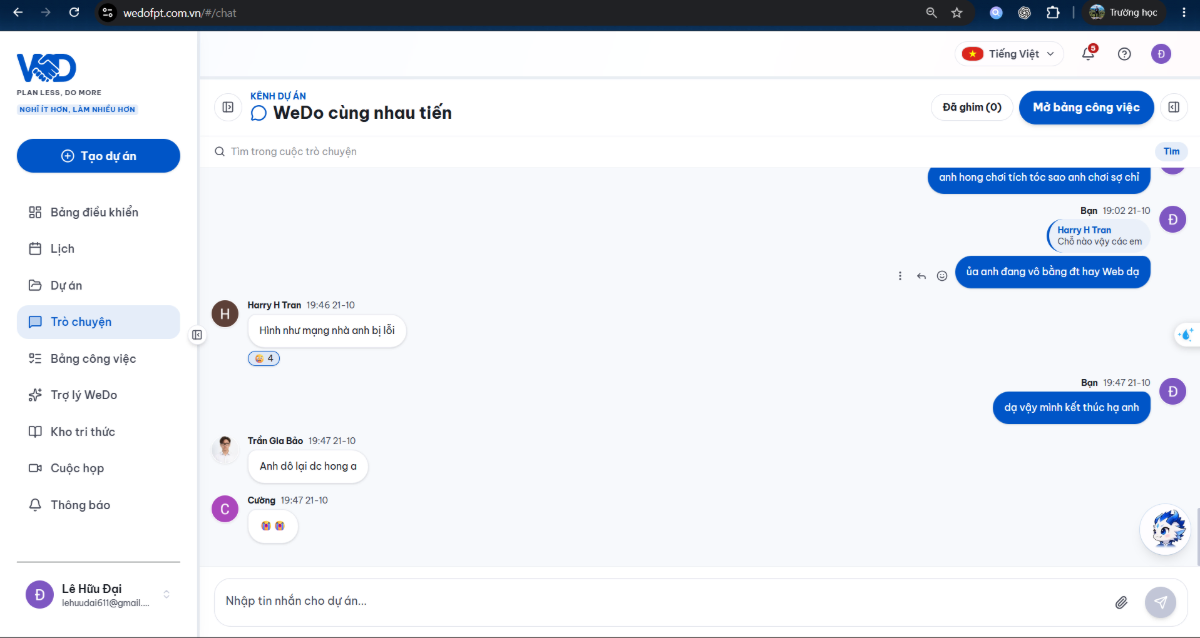Reload the page in the browser
This screenshot has width=1200, height=638.
74,12
